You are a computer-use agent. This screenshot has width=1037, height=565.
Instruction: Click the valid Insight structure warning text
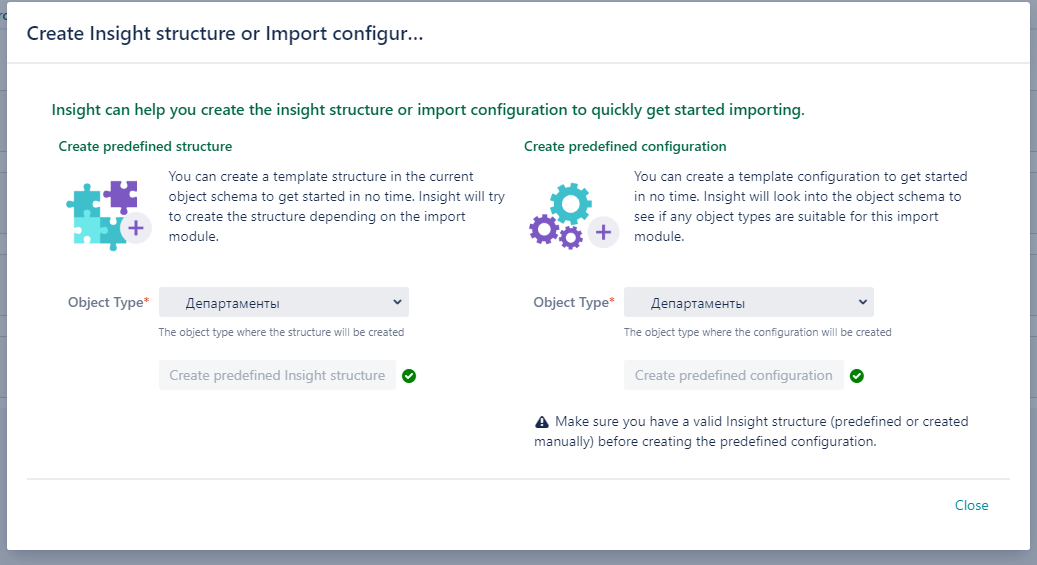click(751, 431)
